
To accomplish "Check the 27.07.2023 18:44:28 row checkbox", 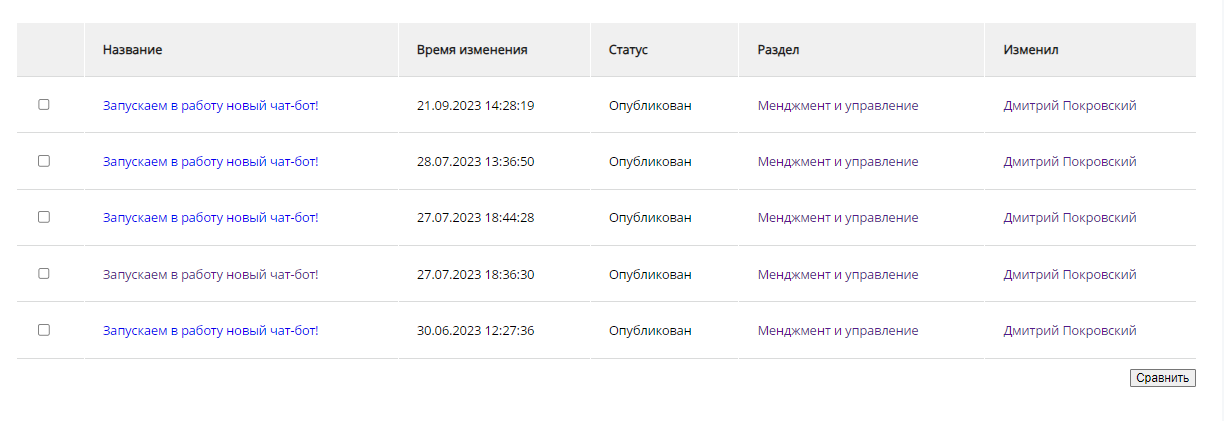I will [x=44, y=216].
